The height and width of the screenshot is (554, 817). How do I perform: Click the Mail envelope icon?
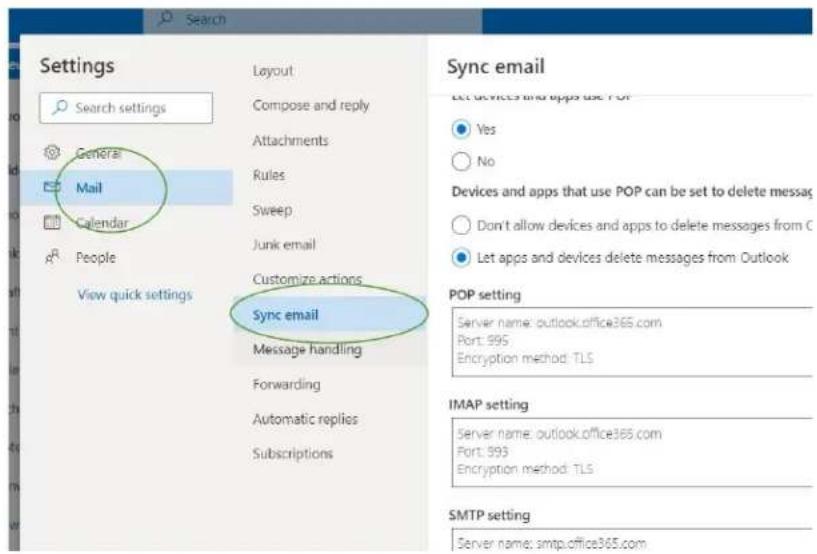pyautogui.click(x=52, y=187)
